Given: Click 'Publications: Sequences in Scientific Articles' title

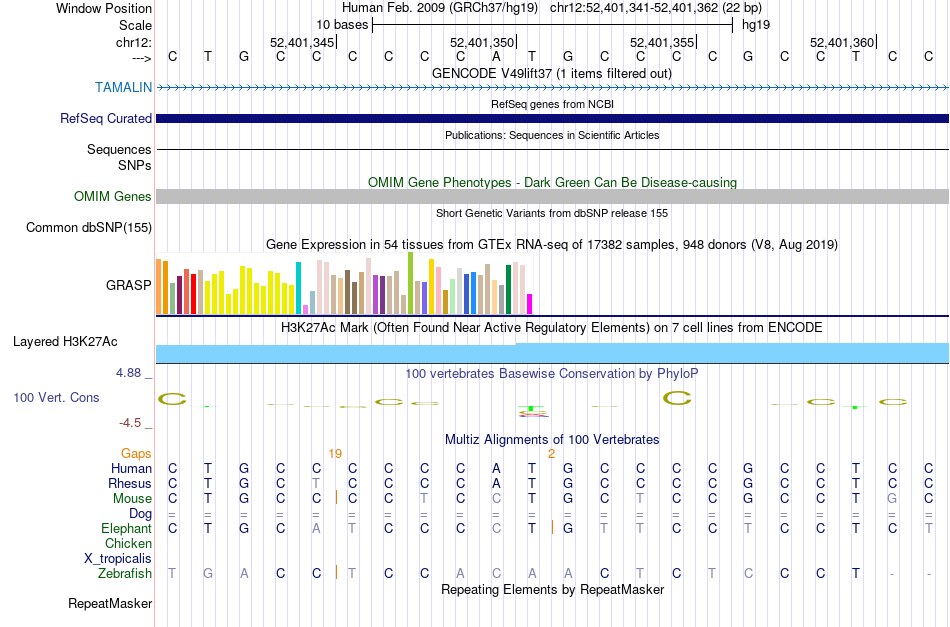Looking at the screenshot, I should coord(552,135).
